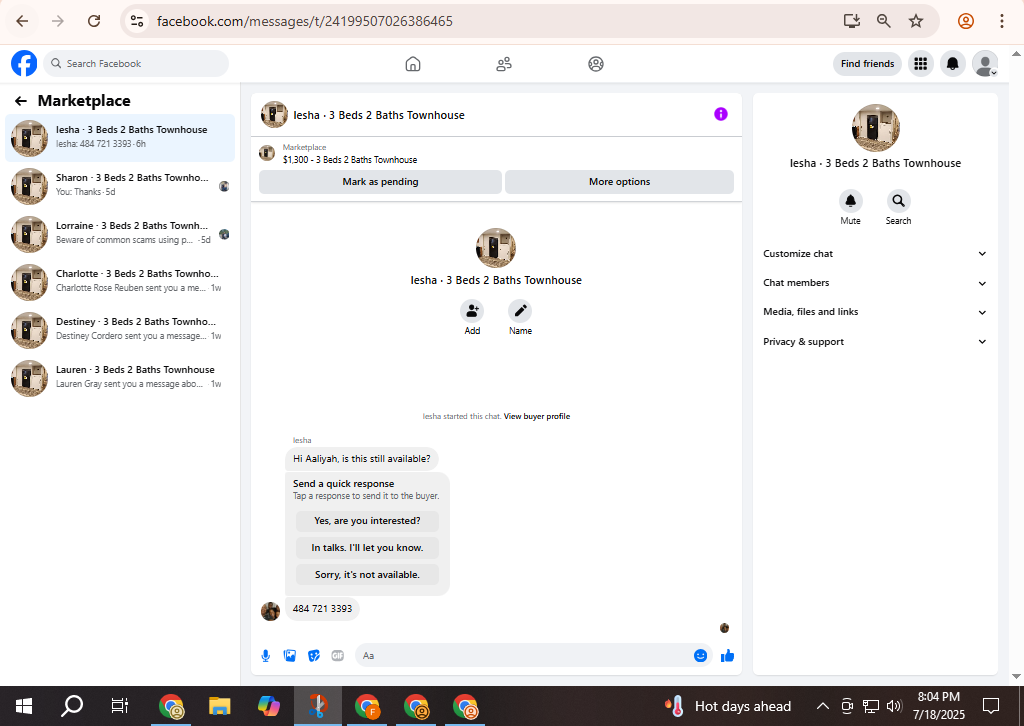The width and height of the screenshot is (1024, 726).
Task: Open the Destiney conversation in list
Action: tap(120, 330)
